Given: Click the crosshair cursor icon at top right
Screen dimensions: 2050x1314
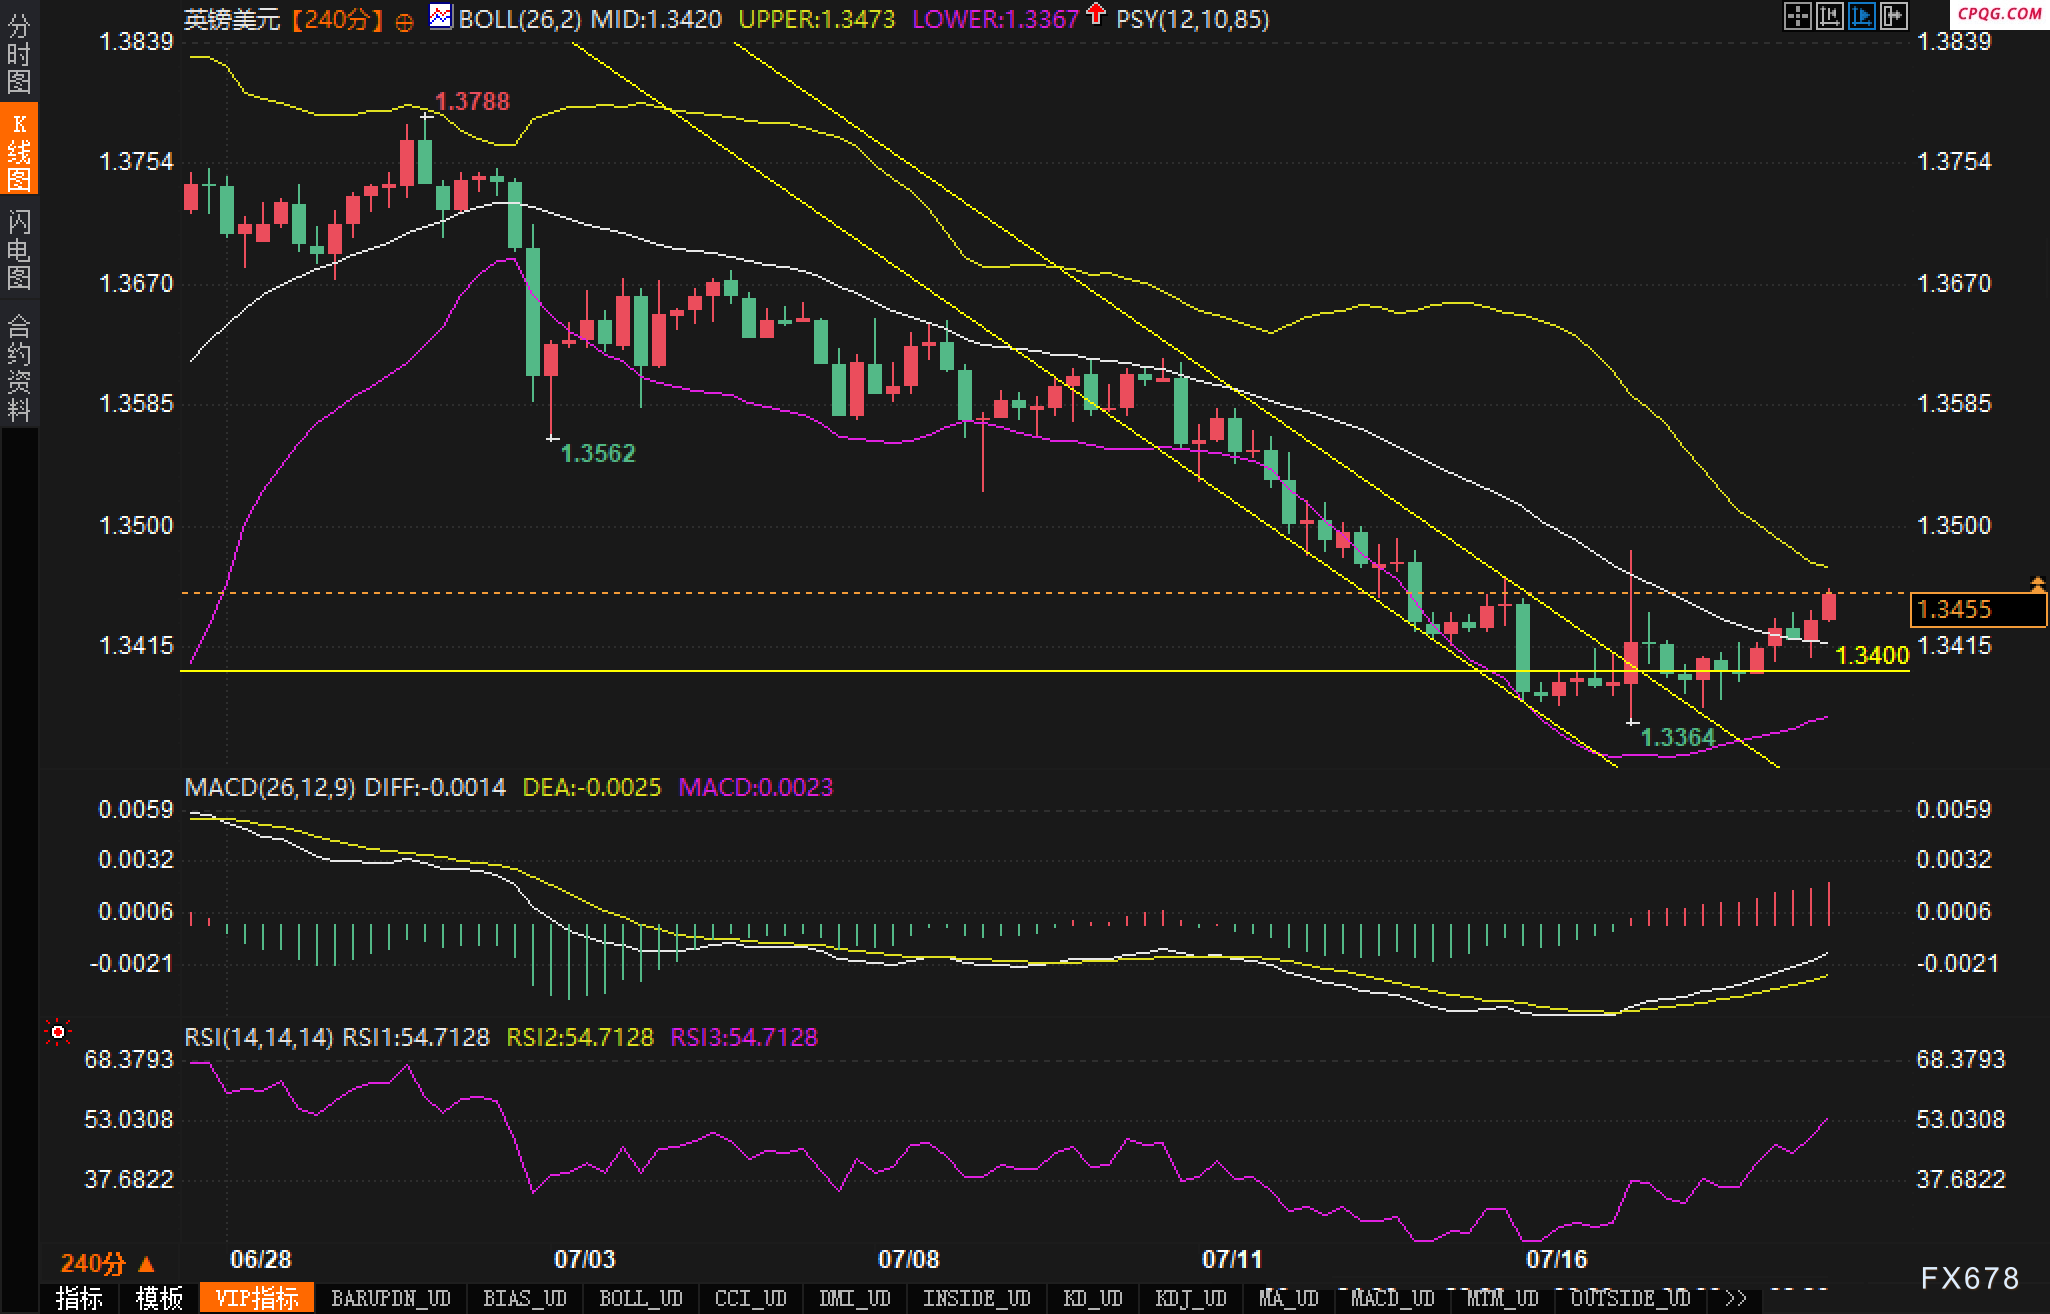Looking at the screenshot, I should (x=1797, y=16).
